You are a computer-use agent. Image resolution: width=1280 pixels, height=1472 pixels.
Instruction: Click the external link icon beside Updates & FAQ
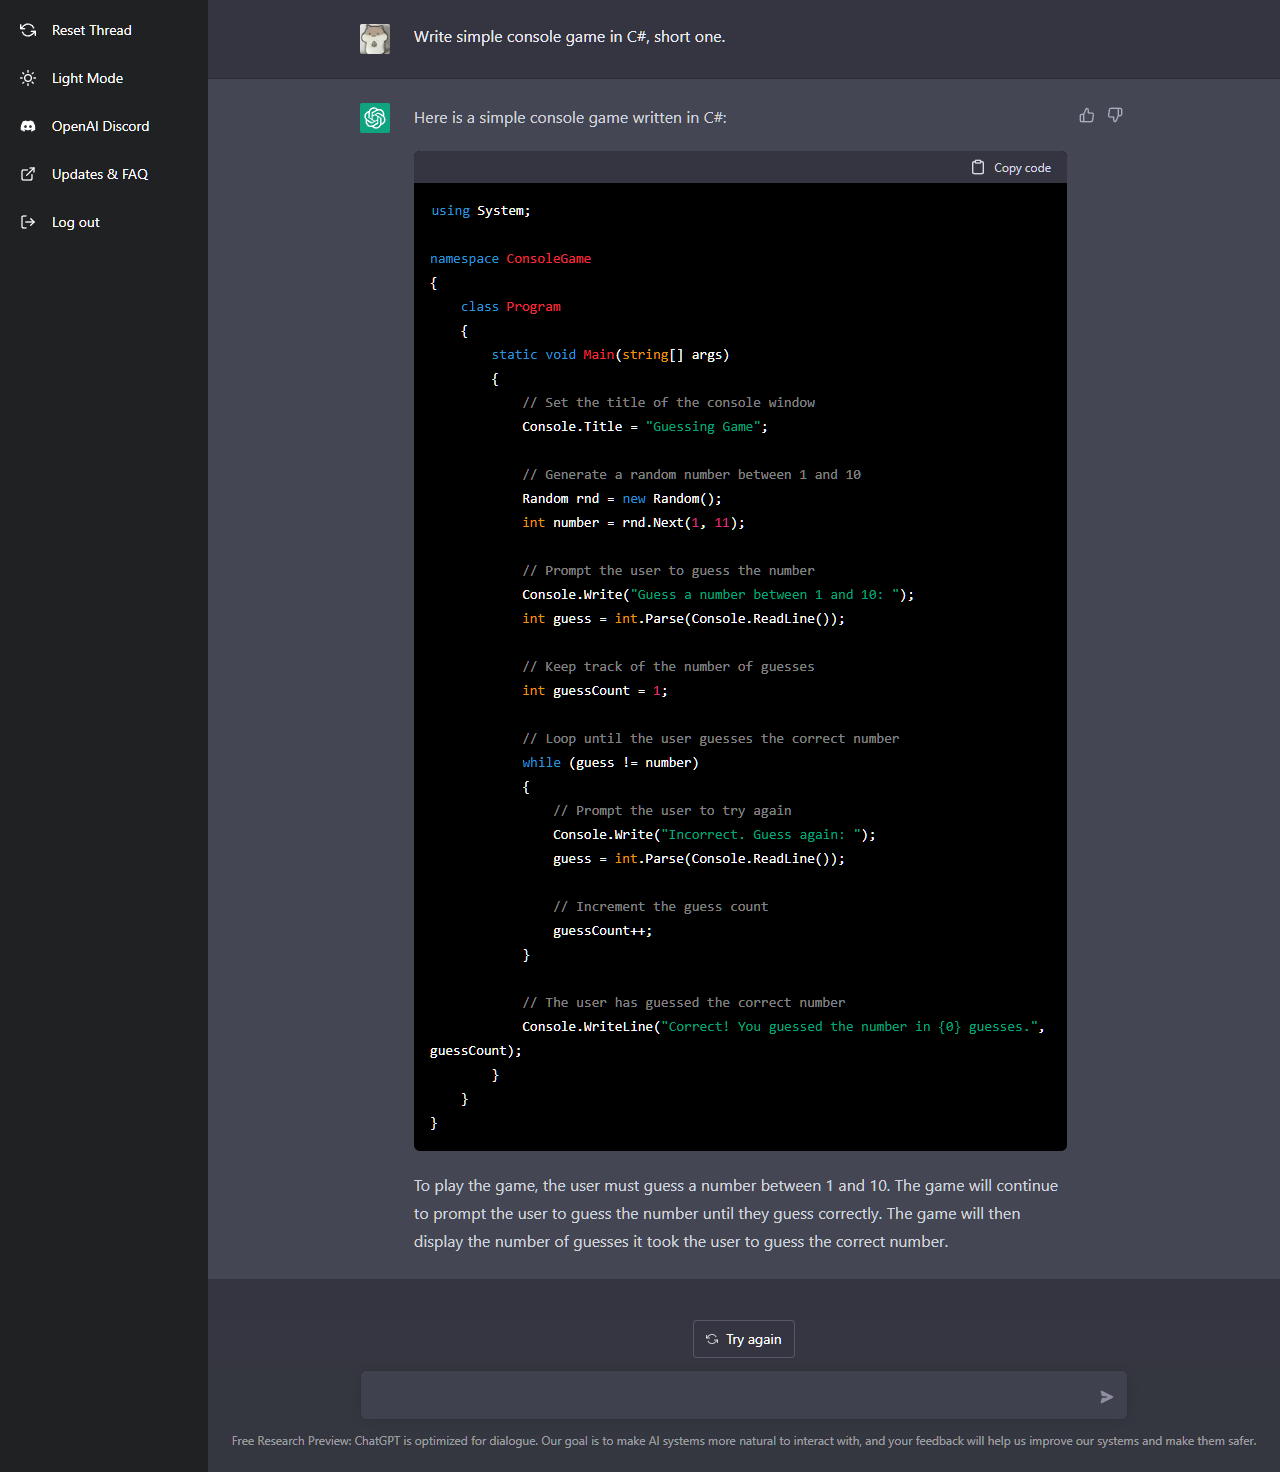28,174
